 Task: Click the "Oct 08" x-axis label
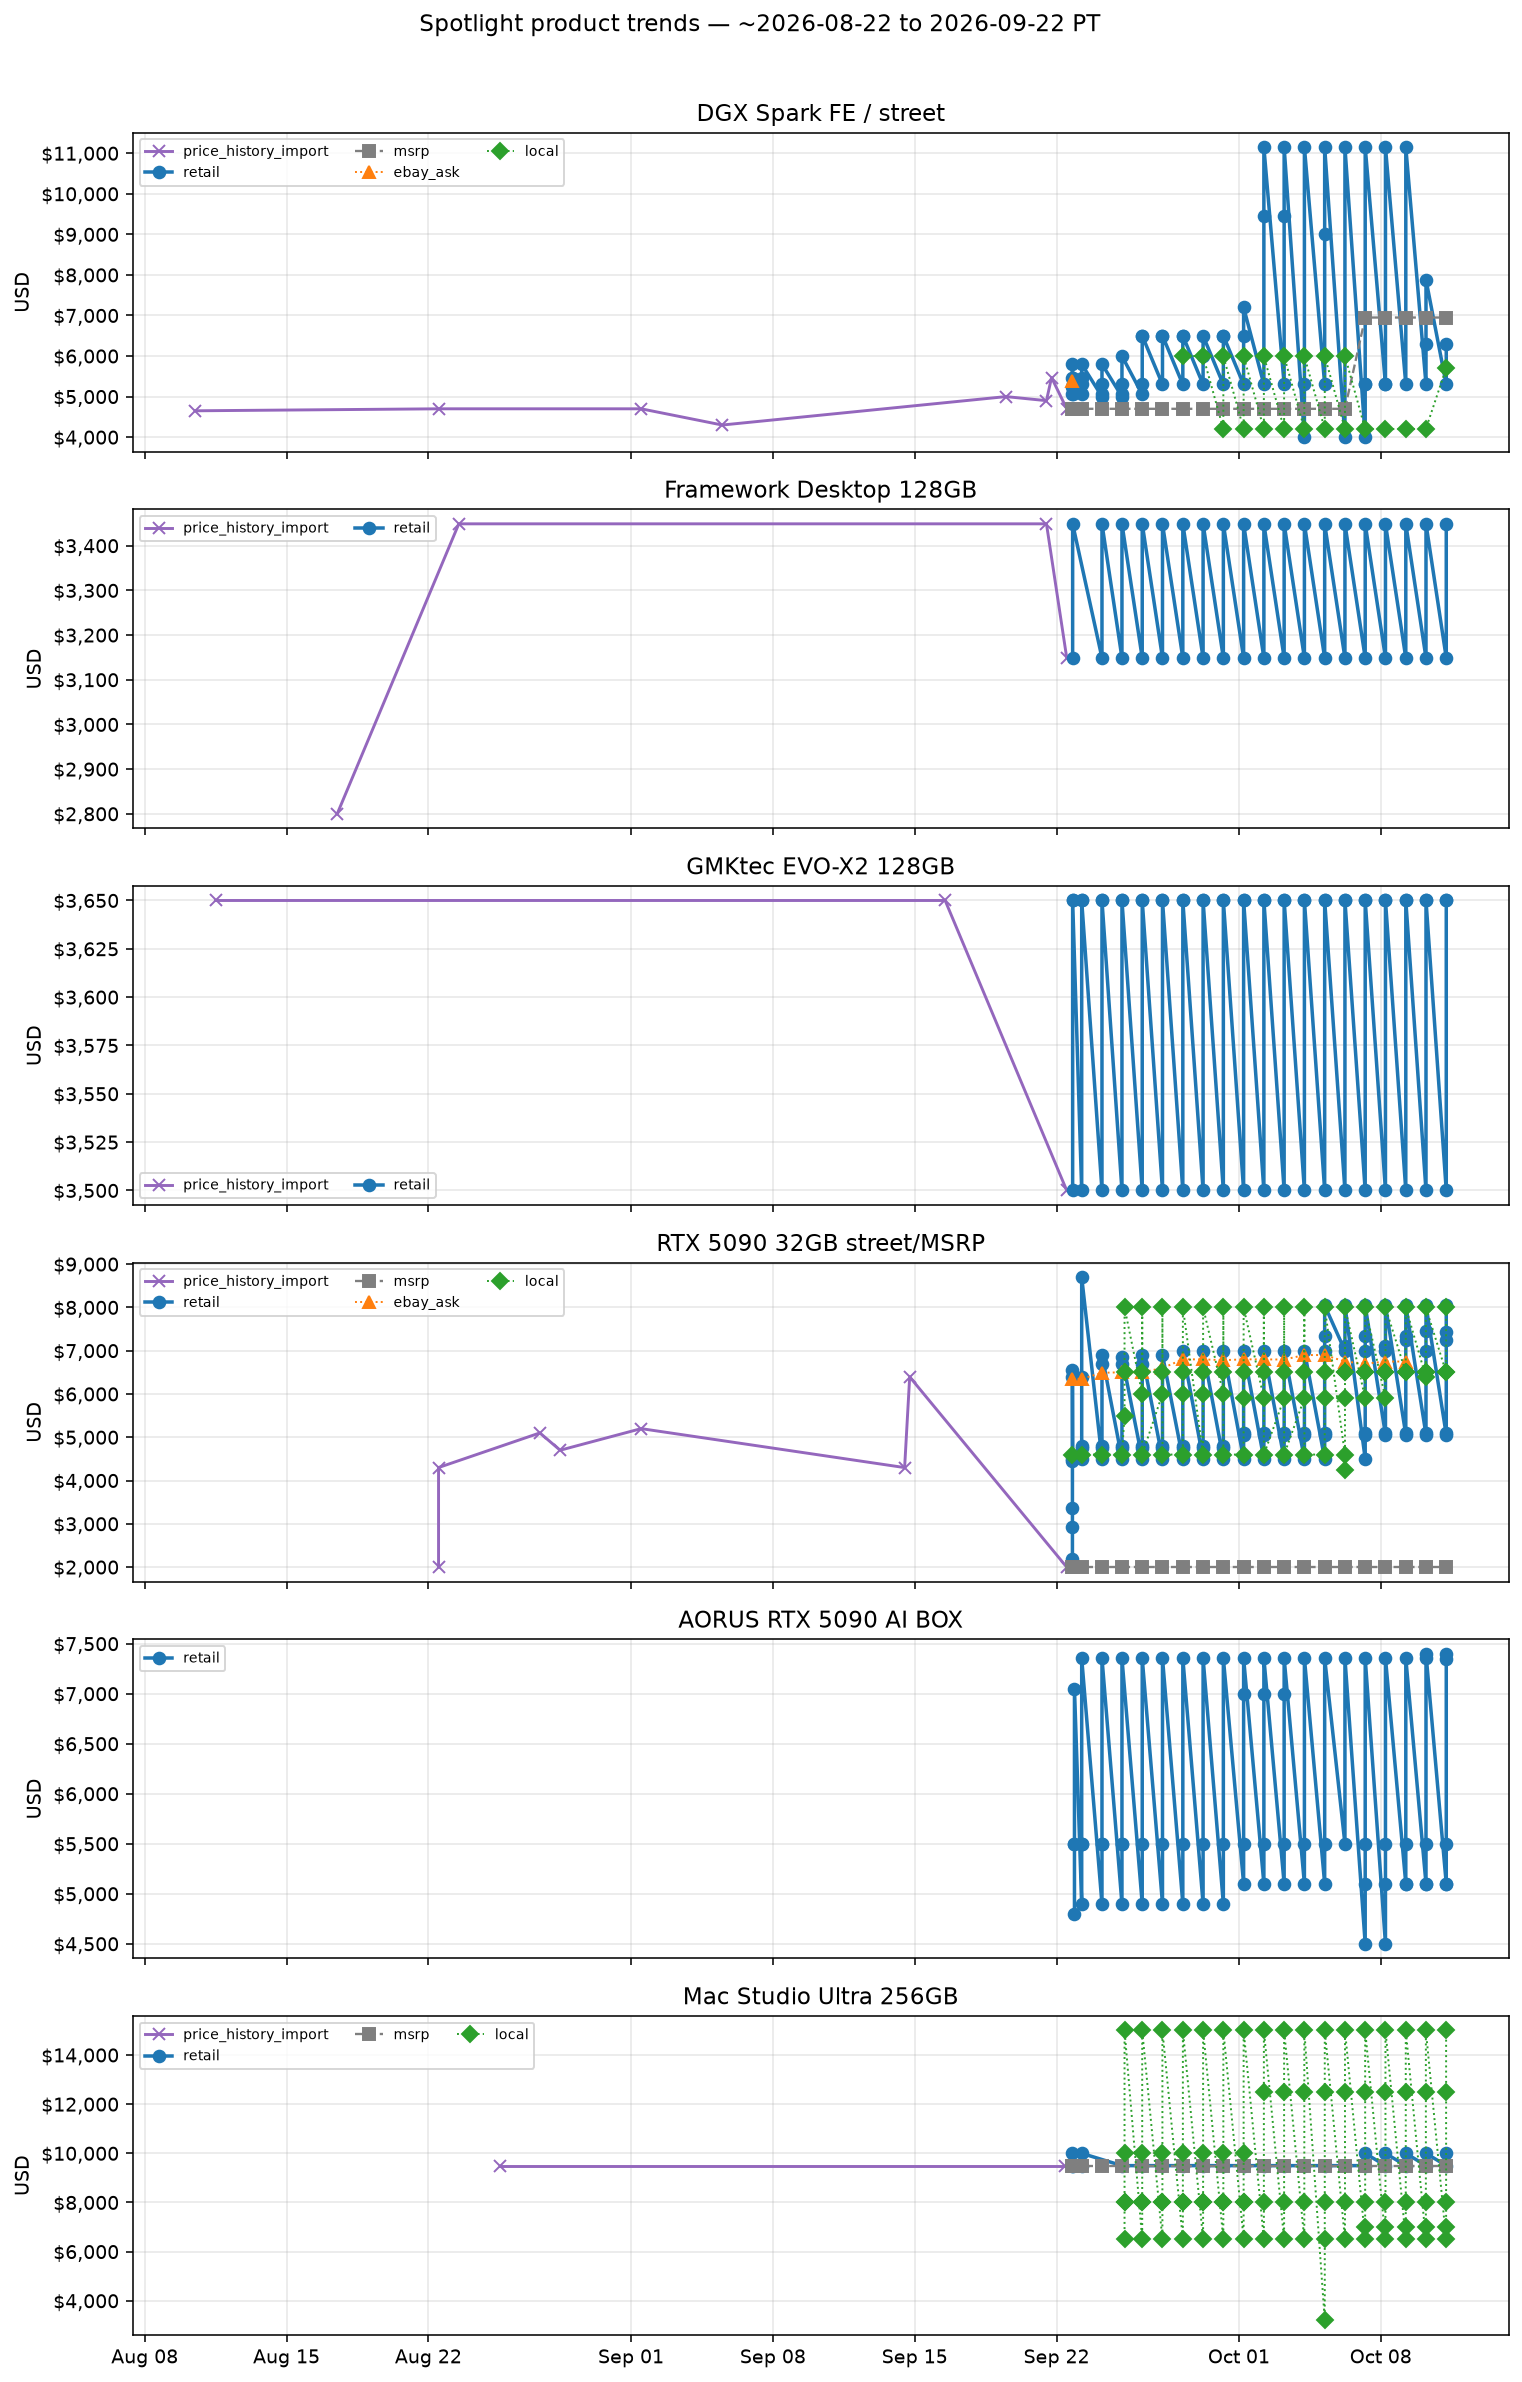[1381, 2357]
